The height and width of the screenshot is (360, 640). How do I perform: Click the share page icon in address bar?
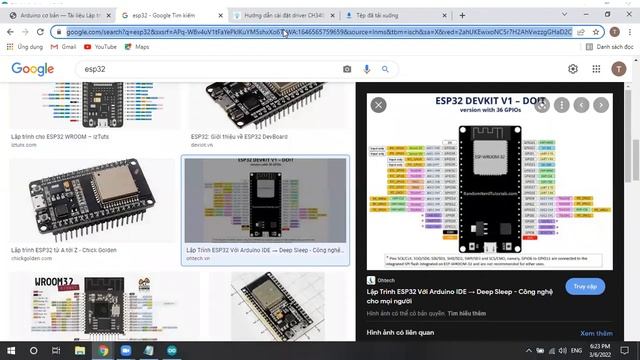pyautogui.click(x=581, y=32)
